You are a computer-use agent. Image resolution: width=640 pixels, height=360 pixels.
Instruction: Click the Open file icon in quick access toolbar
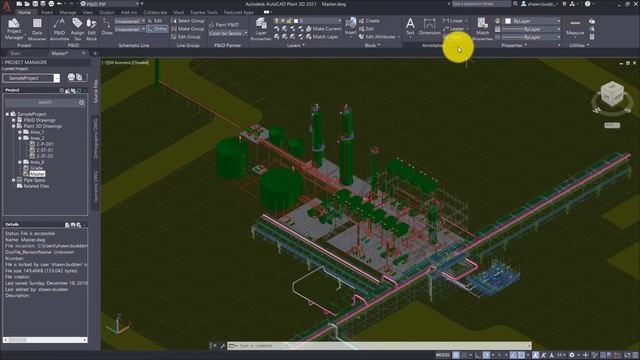pyautogui.click(x=27, y=4)
